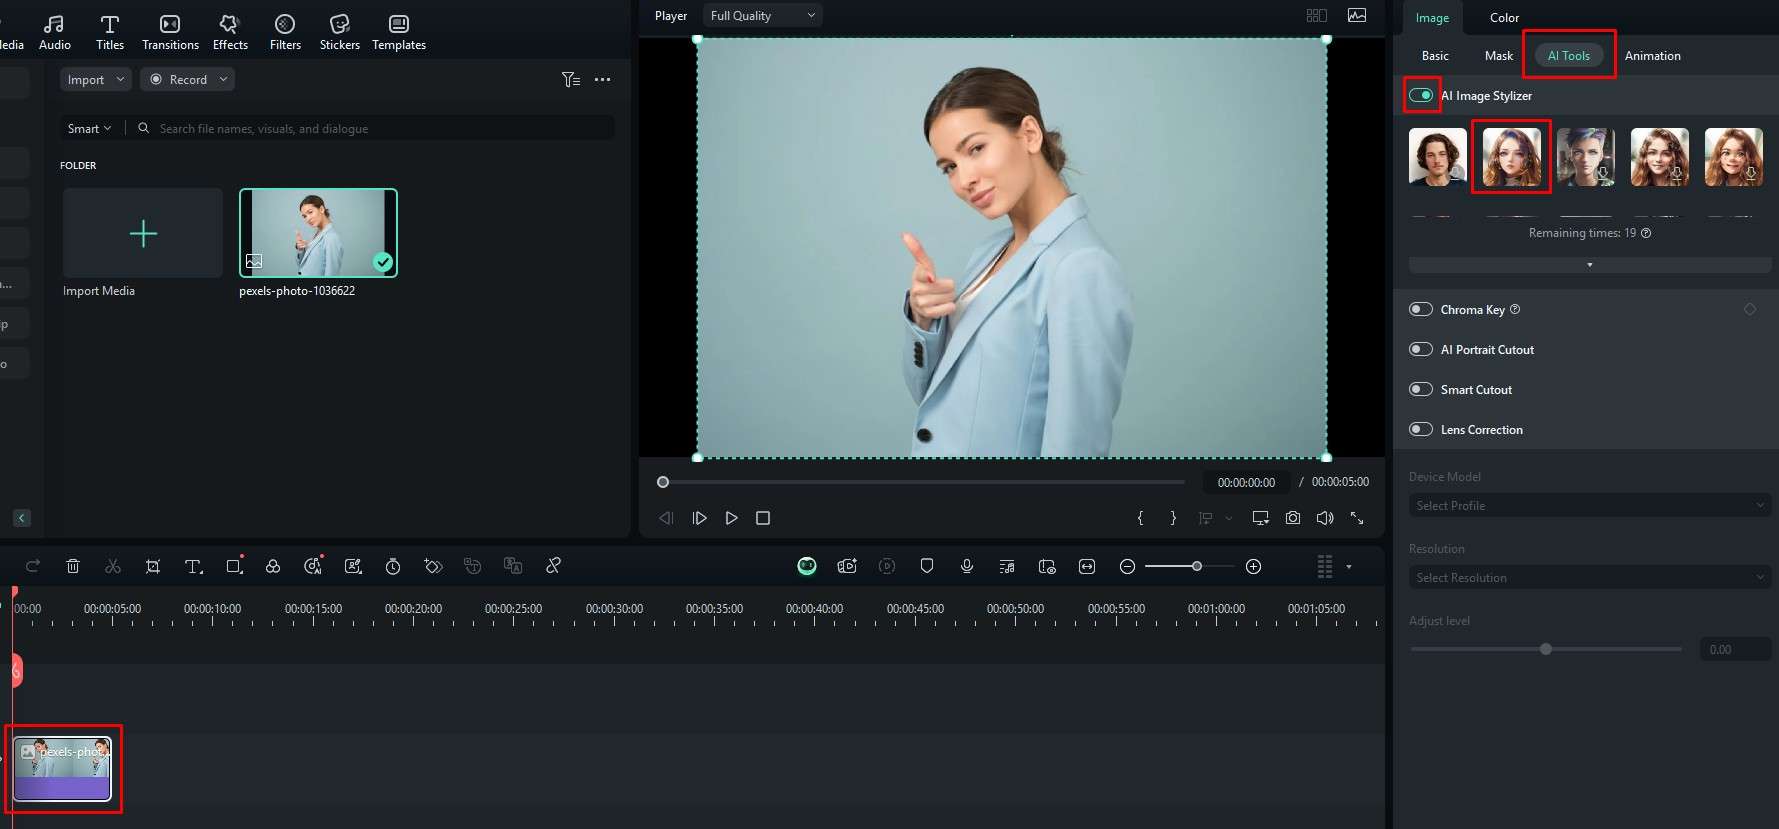
Task: Choose the second stylizer portrait thumbnail
Action: (1511, 157)
